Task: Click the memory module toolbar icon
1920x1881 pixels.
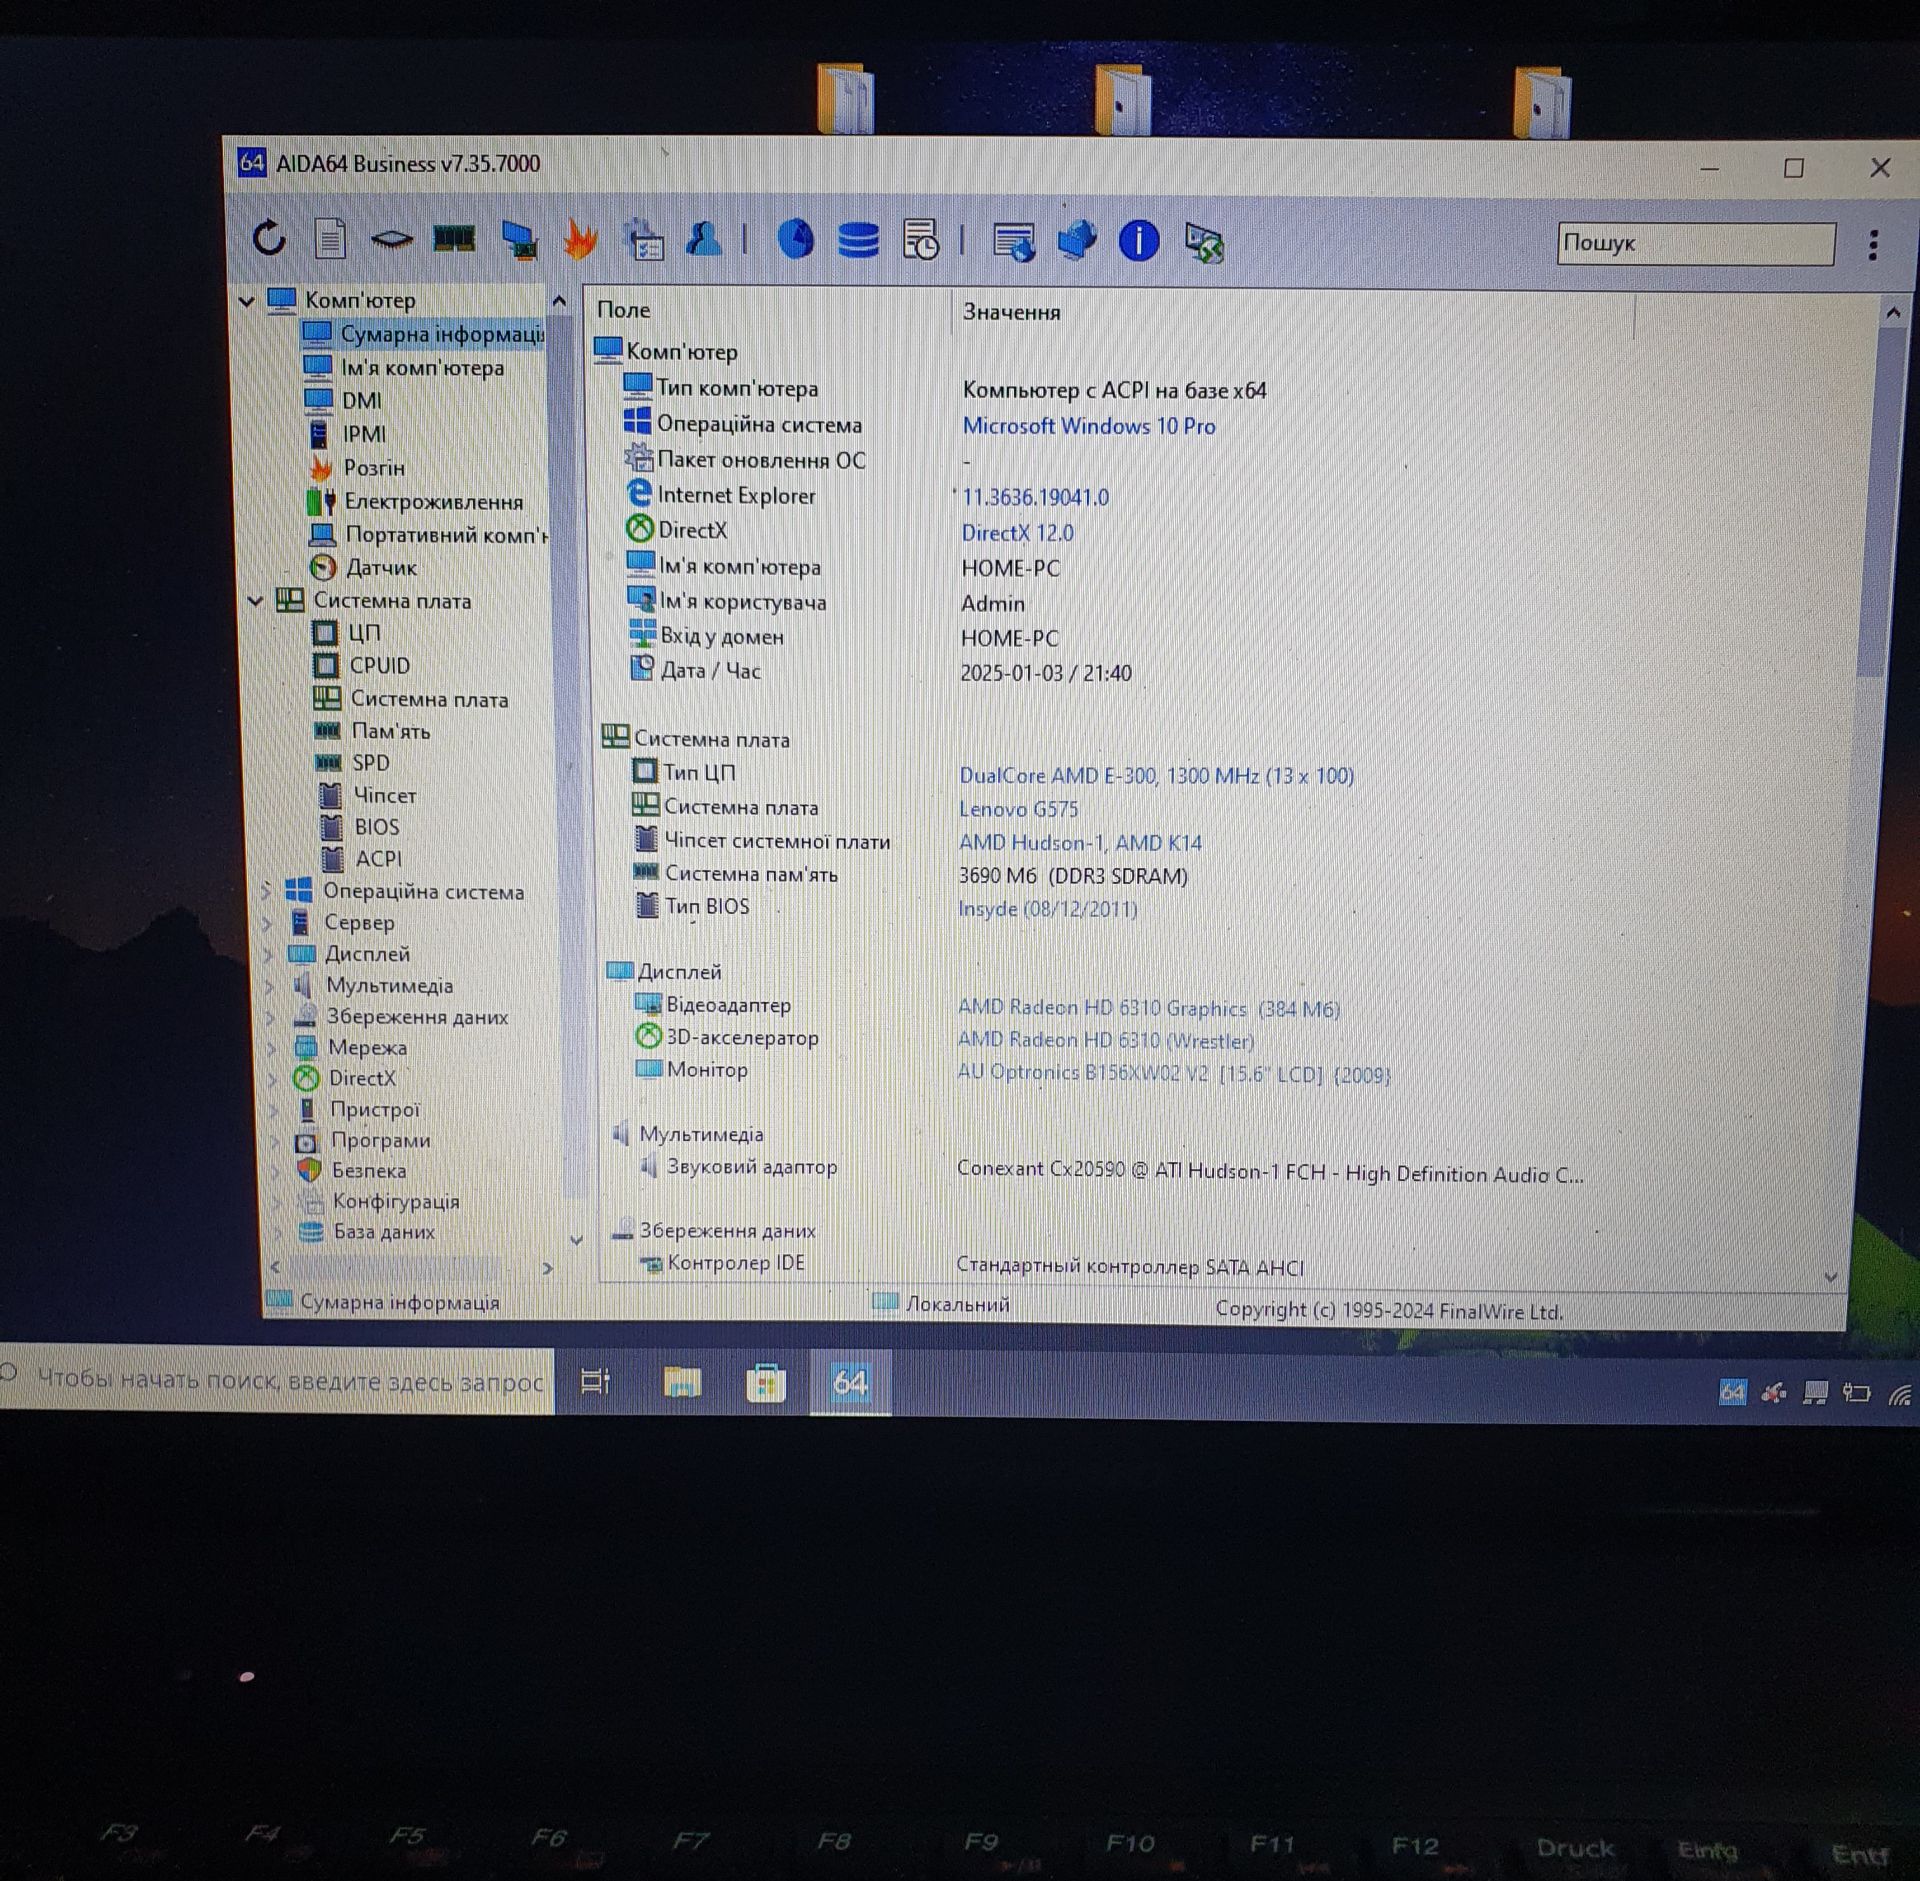Action: pos(454,239)
